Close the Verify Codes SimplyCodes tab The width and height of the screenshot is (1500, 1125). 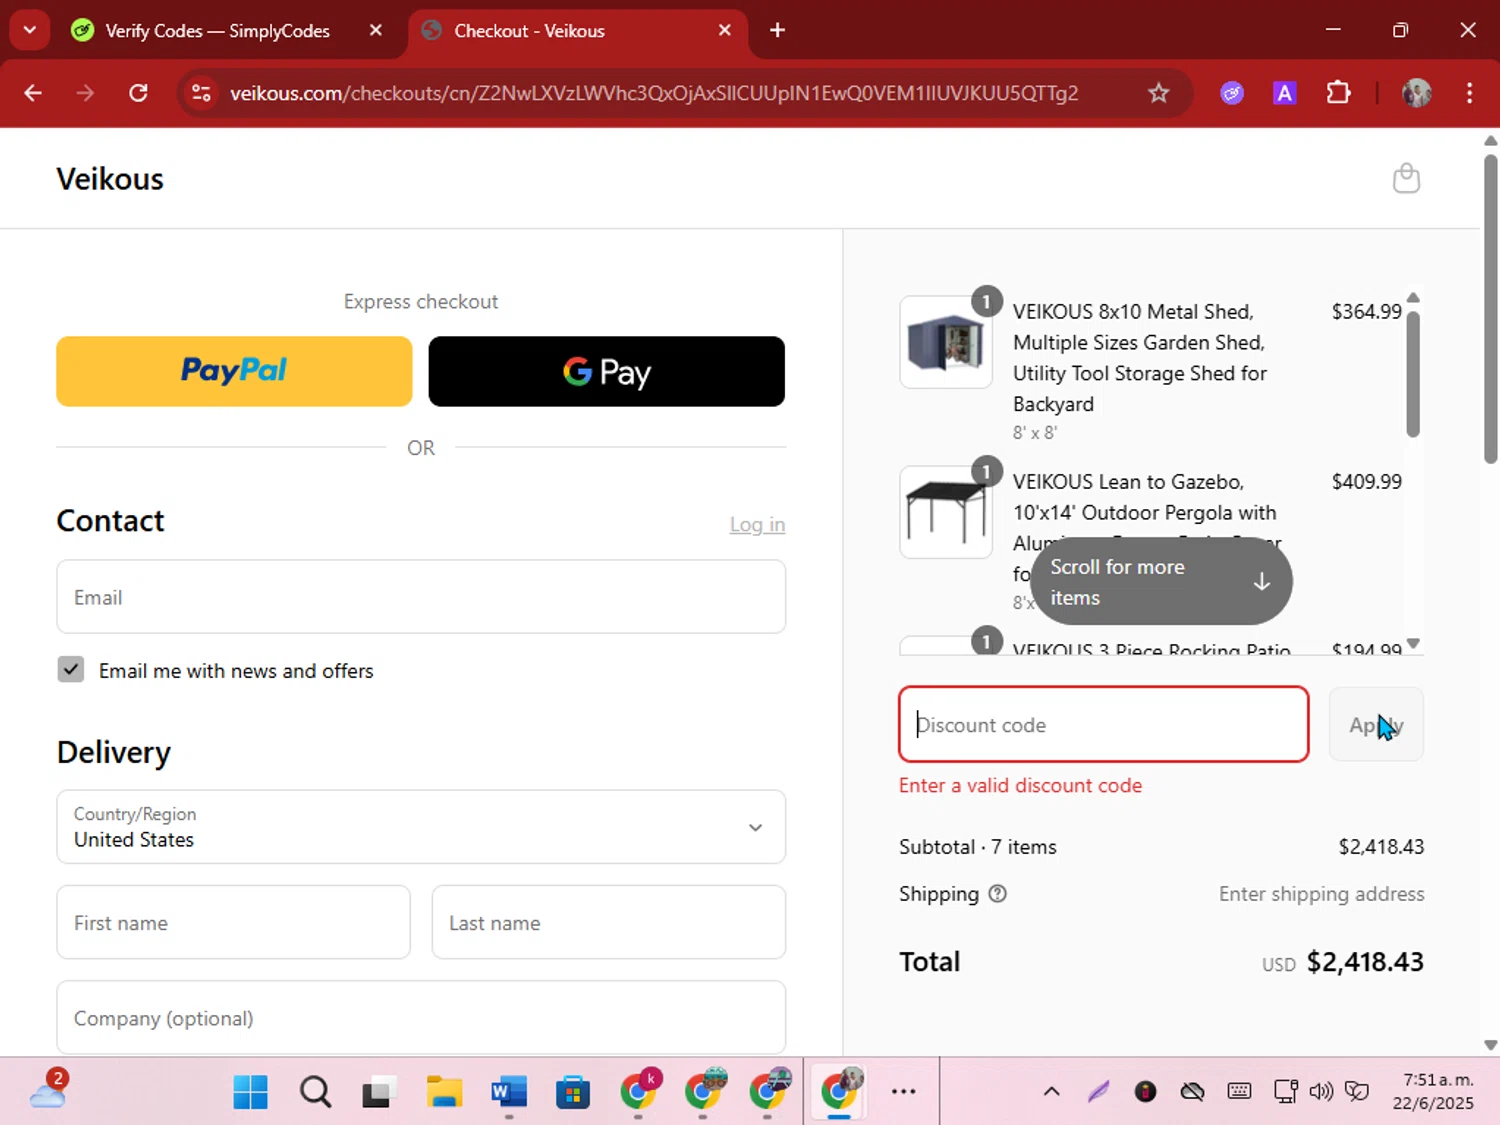tap(376, 30)
